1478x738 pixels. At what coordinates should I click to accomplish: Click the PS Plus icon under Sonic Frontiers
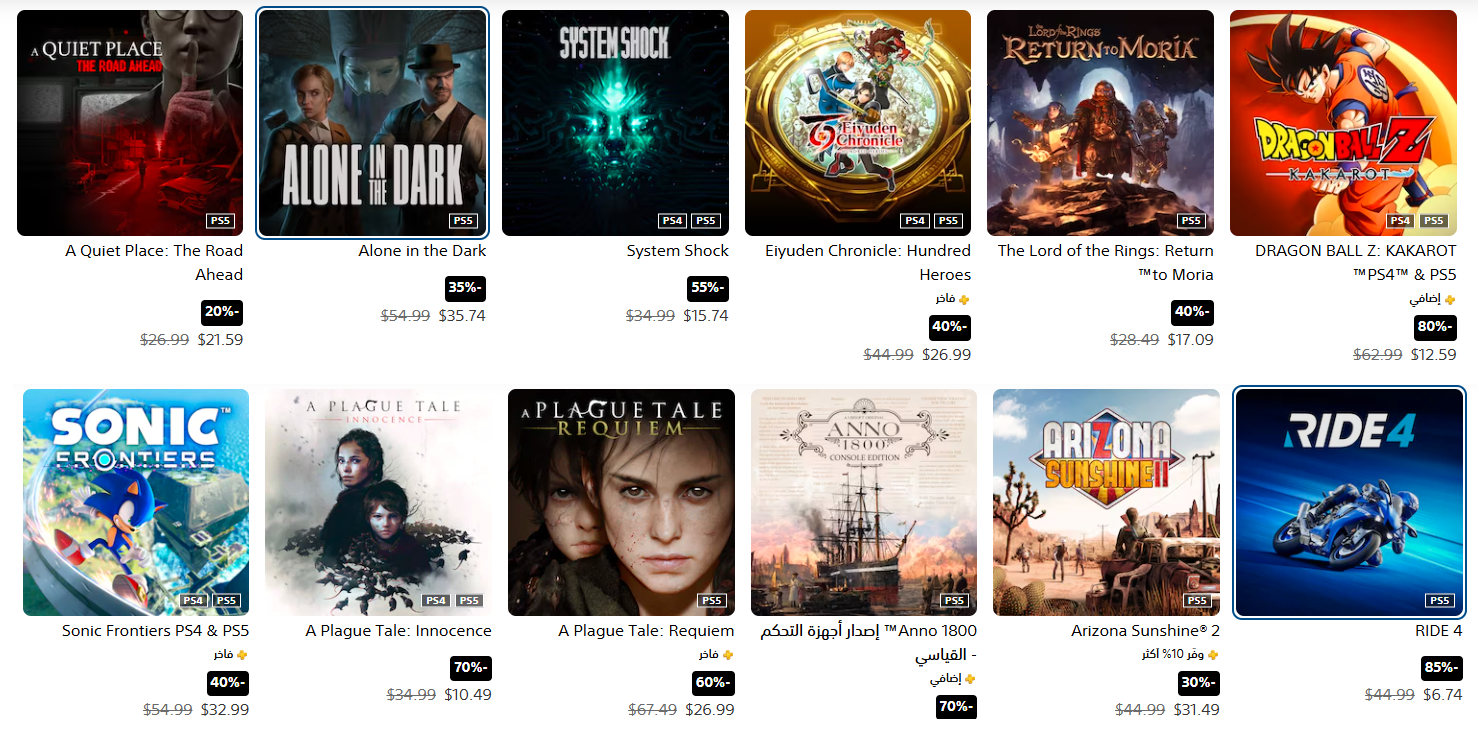(243, 655)
